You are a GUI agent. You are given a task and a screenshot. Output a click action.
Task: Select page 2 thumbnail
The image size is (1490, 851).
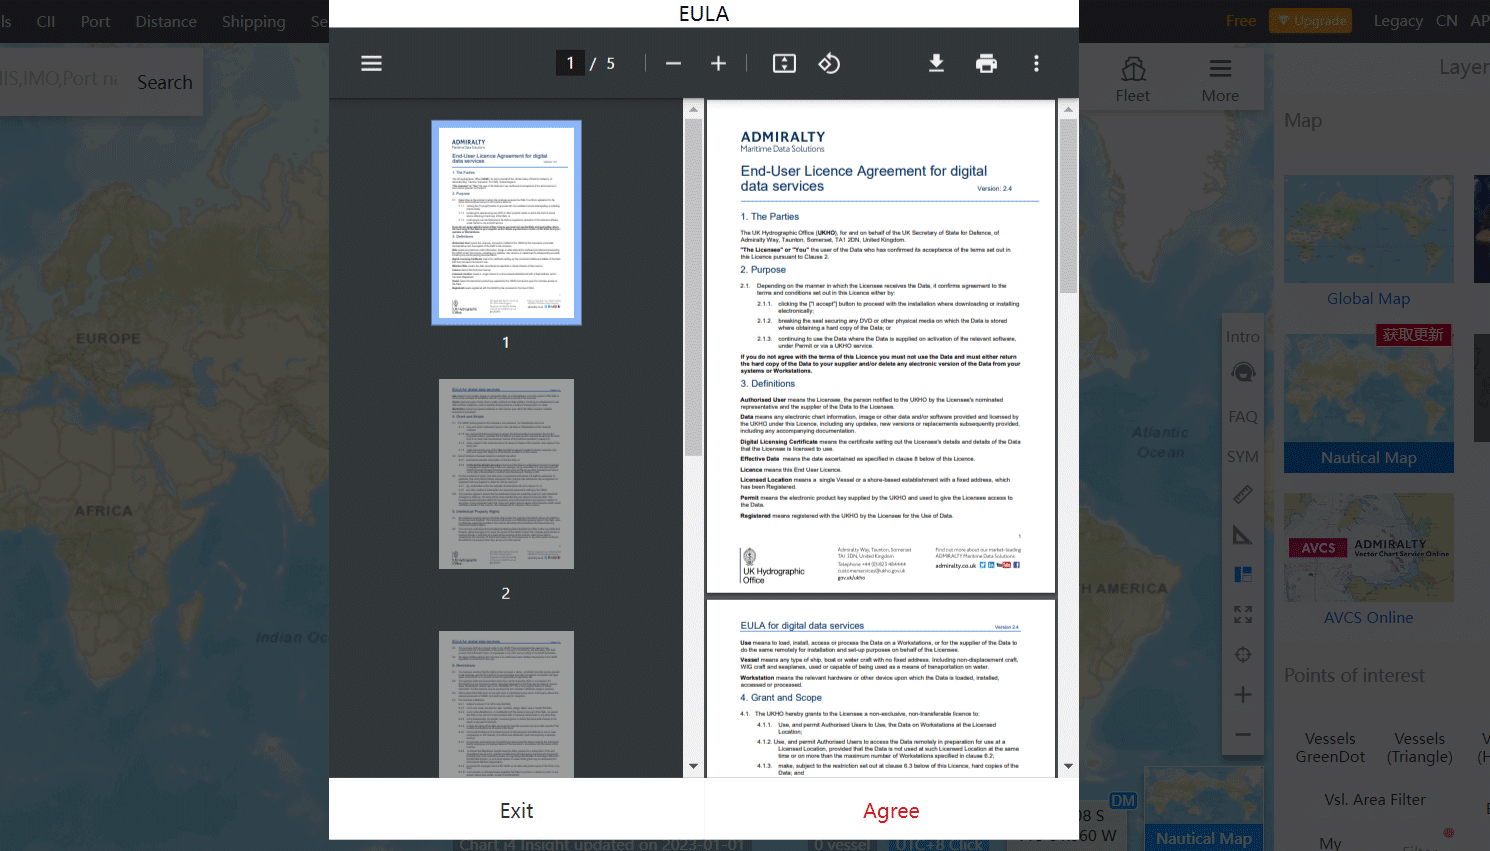coord(506,474)
